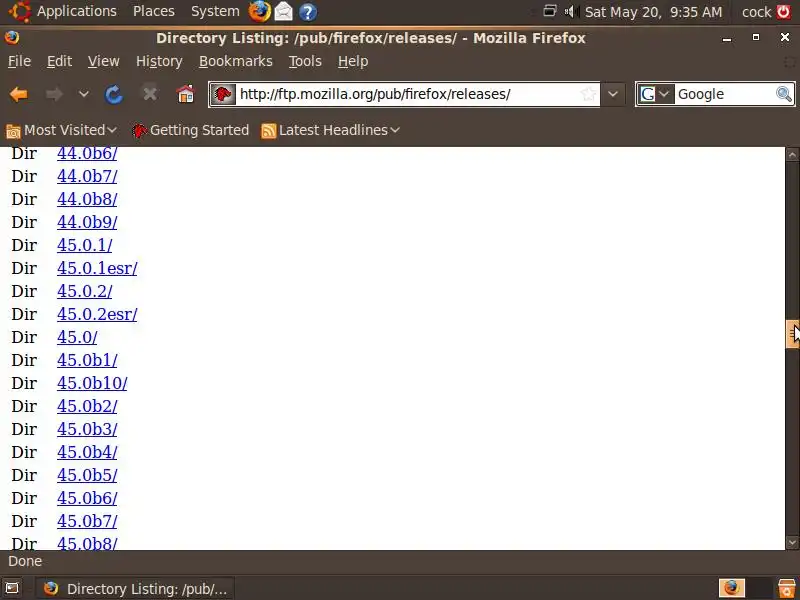Click the search magnifier icon

pyautogui.click(x=784, y=94)
